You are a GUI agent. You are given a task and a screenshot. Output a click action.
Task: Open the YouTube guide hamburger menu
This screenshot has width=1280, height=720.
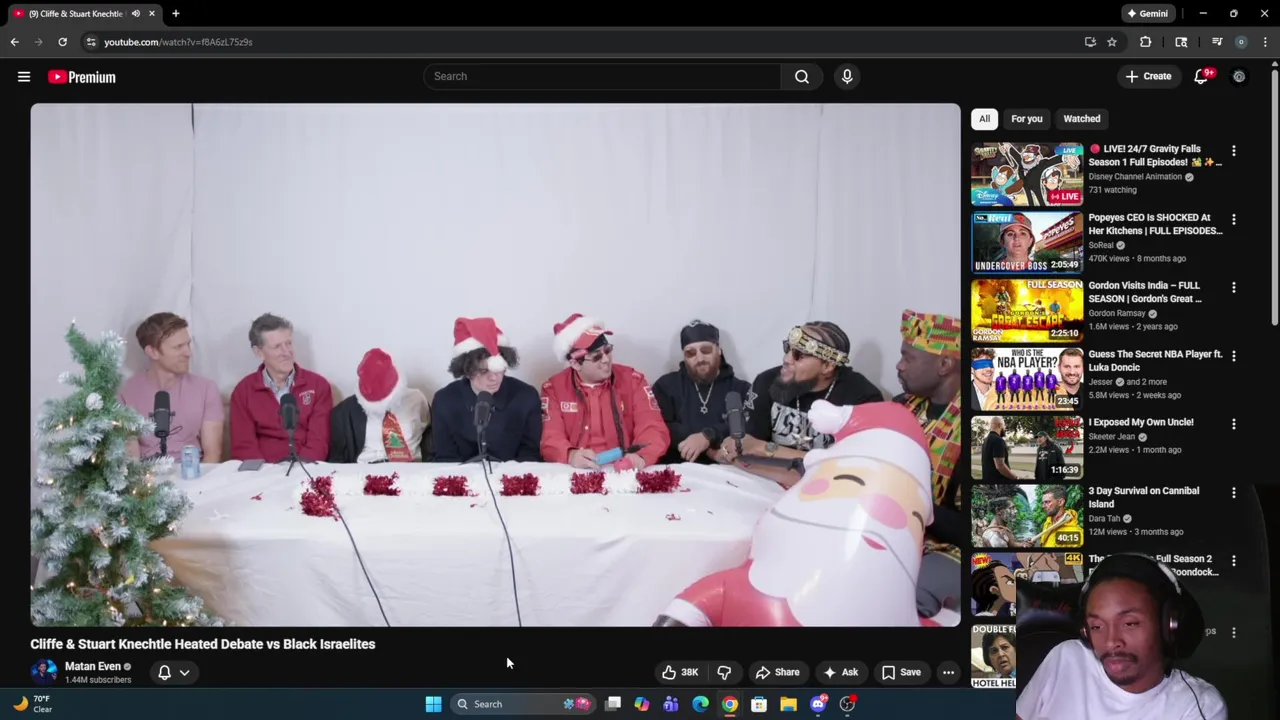tap(24, 77)
